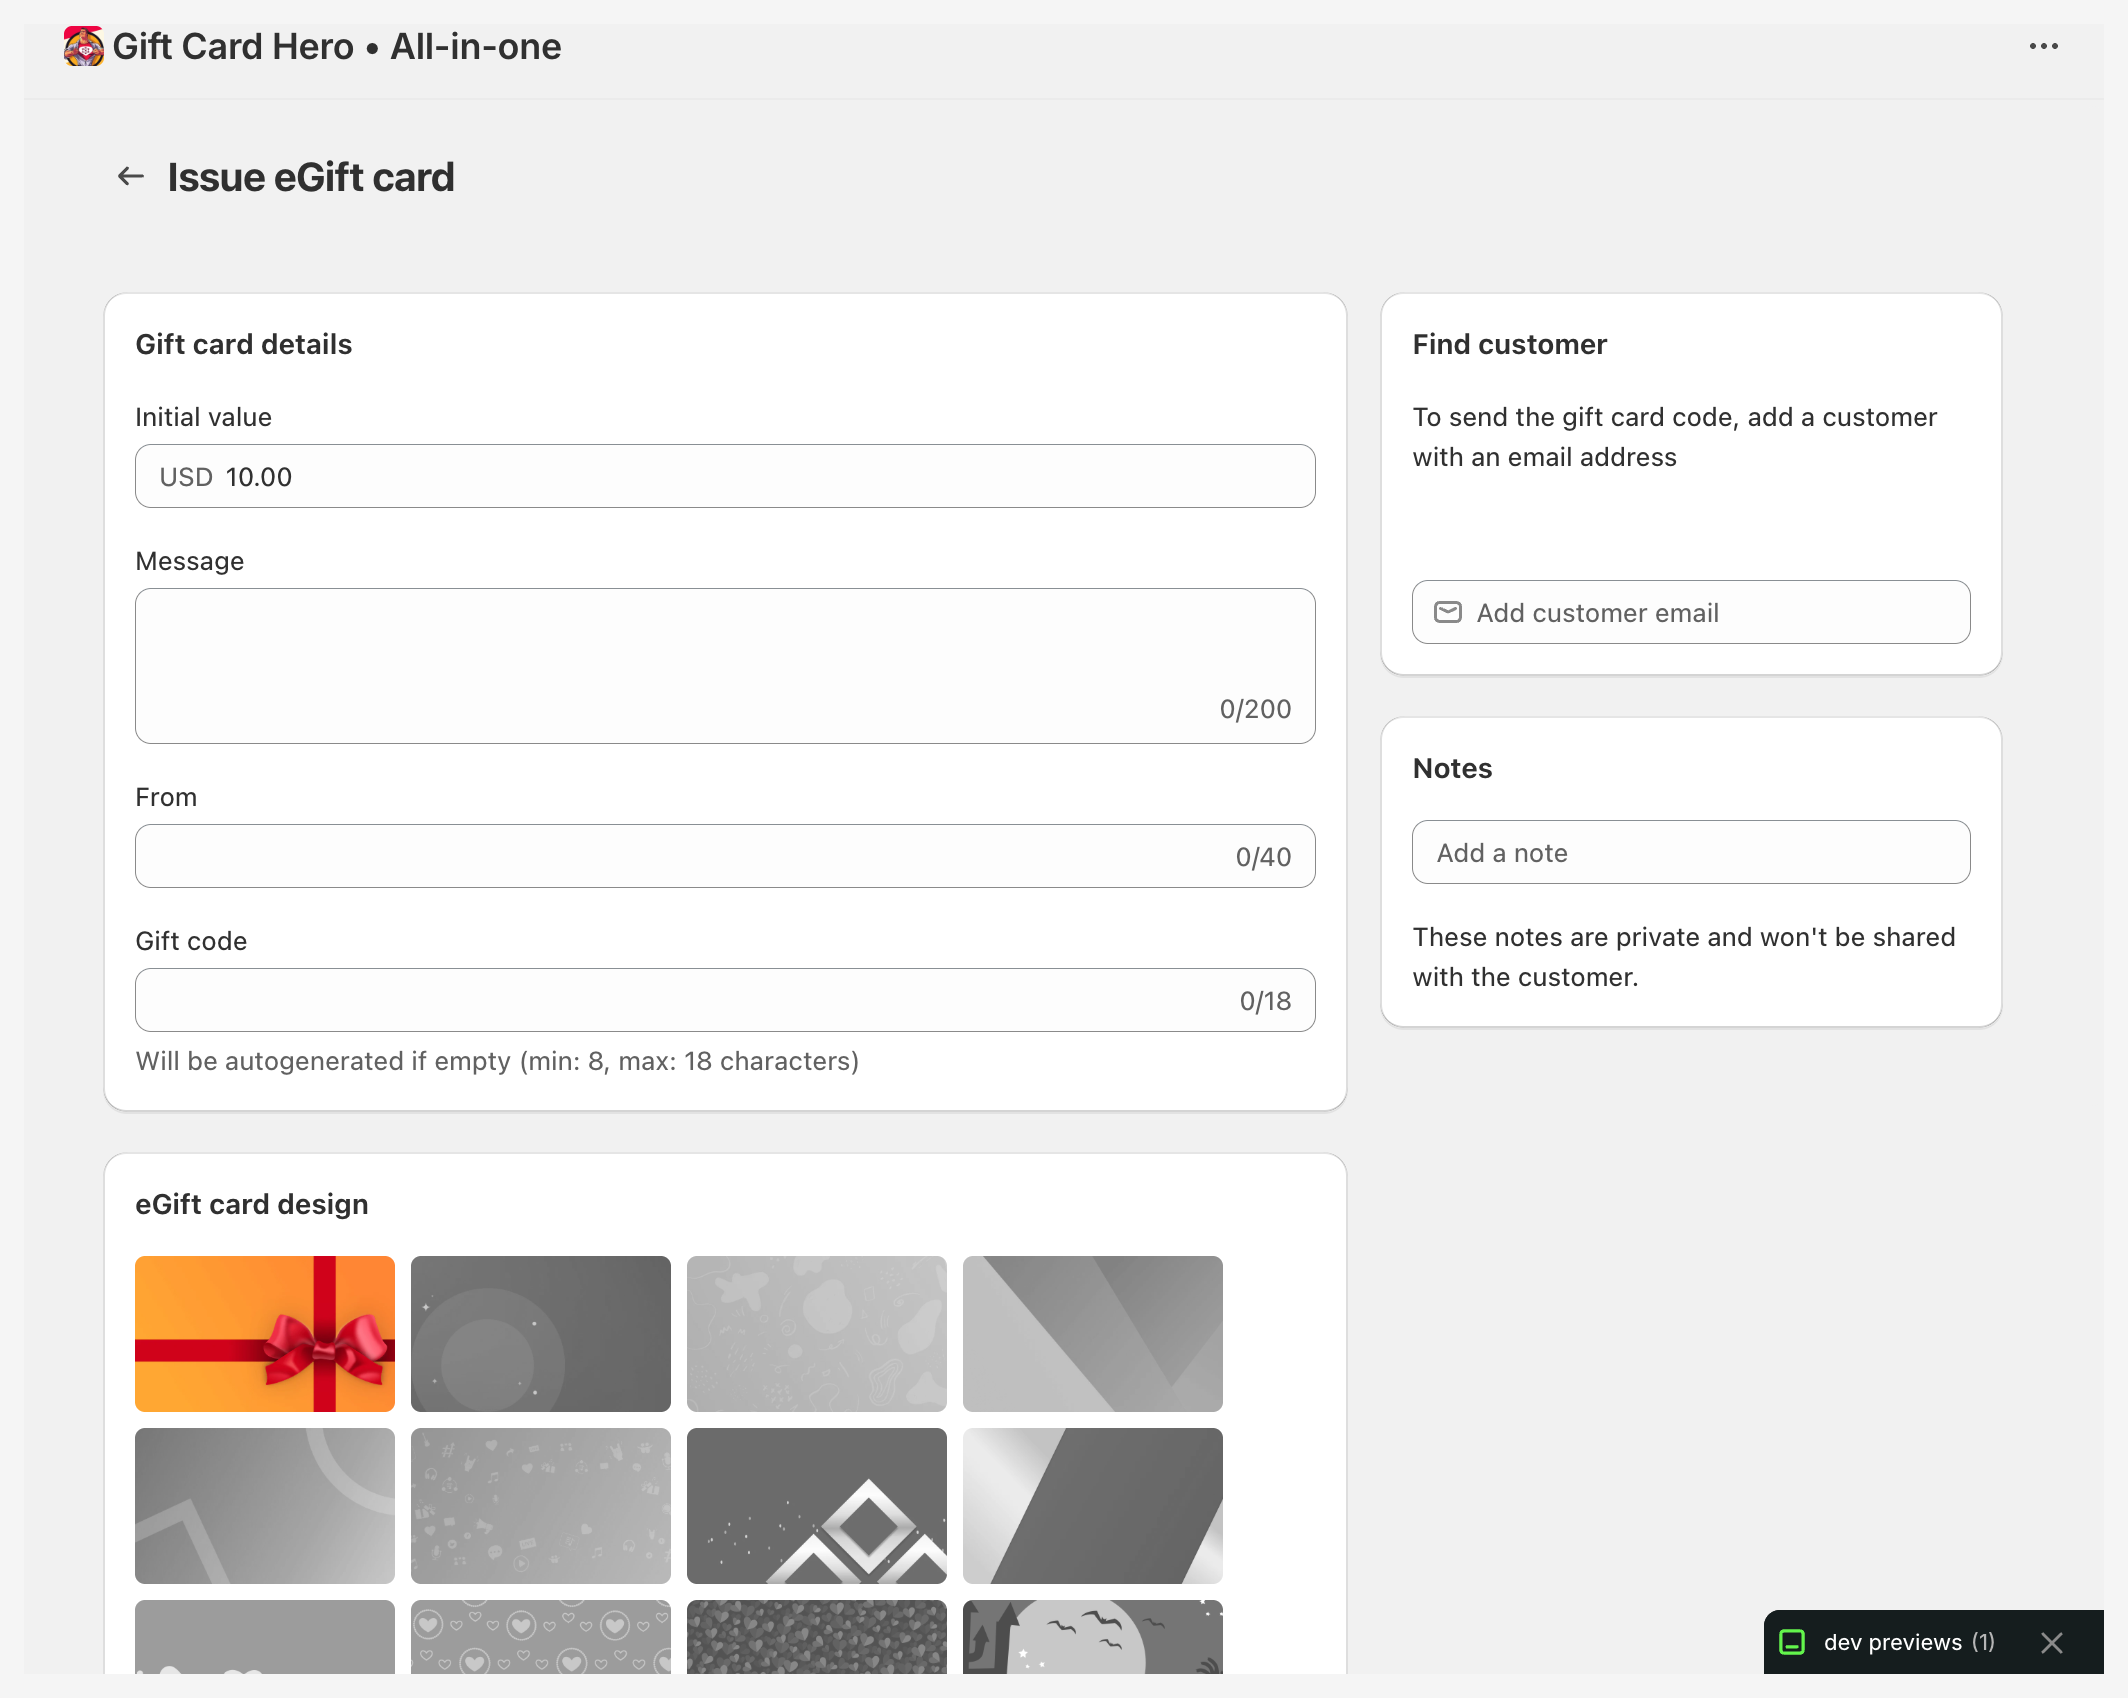
Task: Click into the From input field
Action: 680,856
